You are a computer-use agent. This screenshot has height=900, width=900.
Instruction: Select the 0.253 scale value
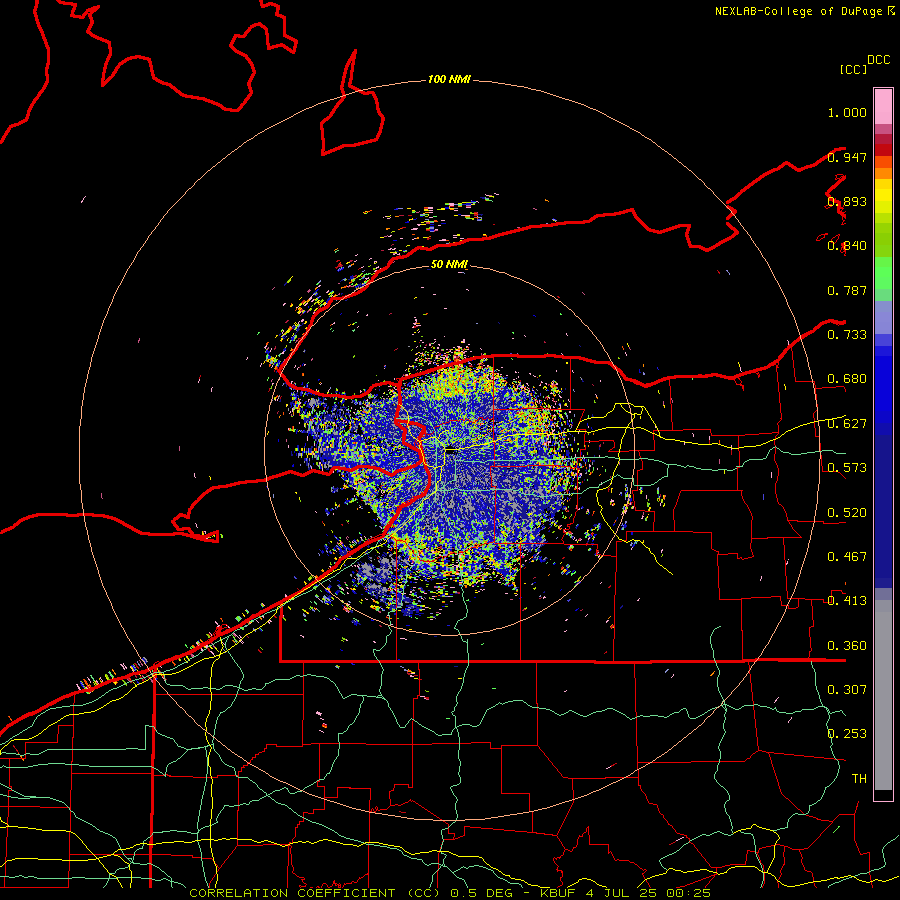pyautogui.click(x=847, y=734)
